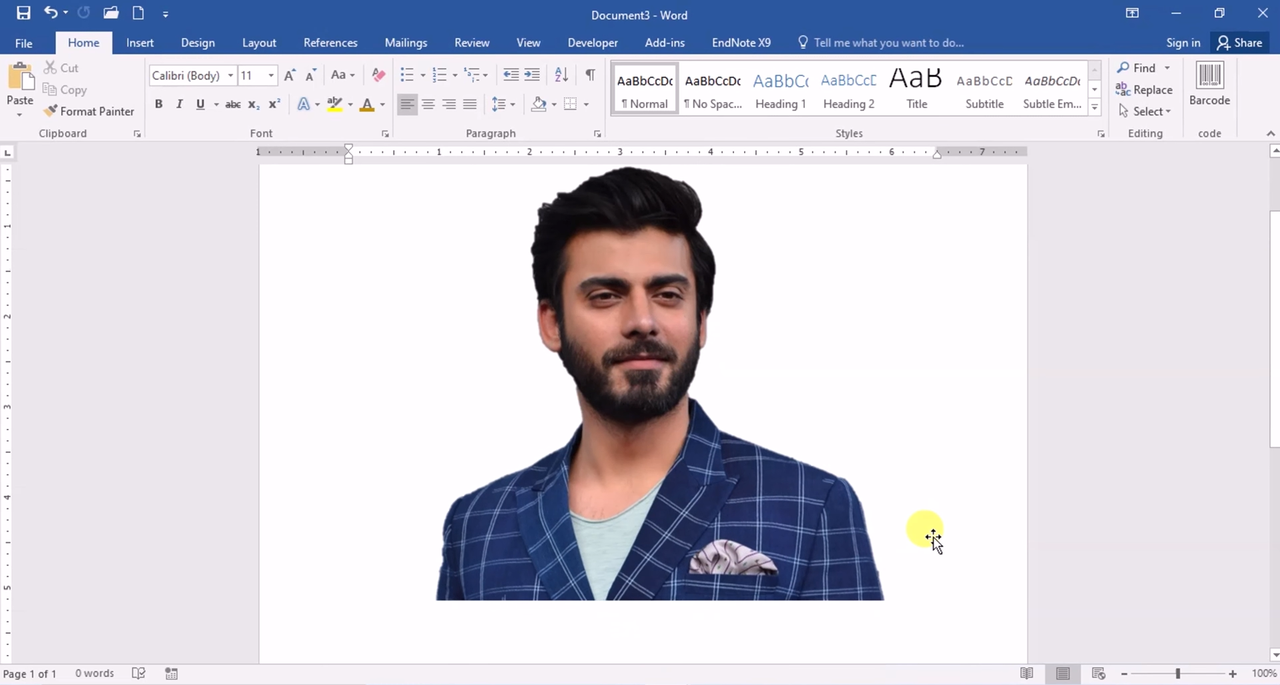Increase paragraph indent
The width and height of the screenshot is (1280, 685).
532,75
